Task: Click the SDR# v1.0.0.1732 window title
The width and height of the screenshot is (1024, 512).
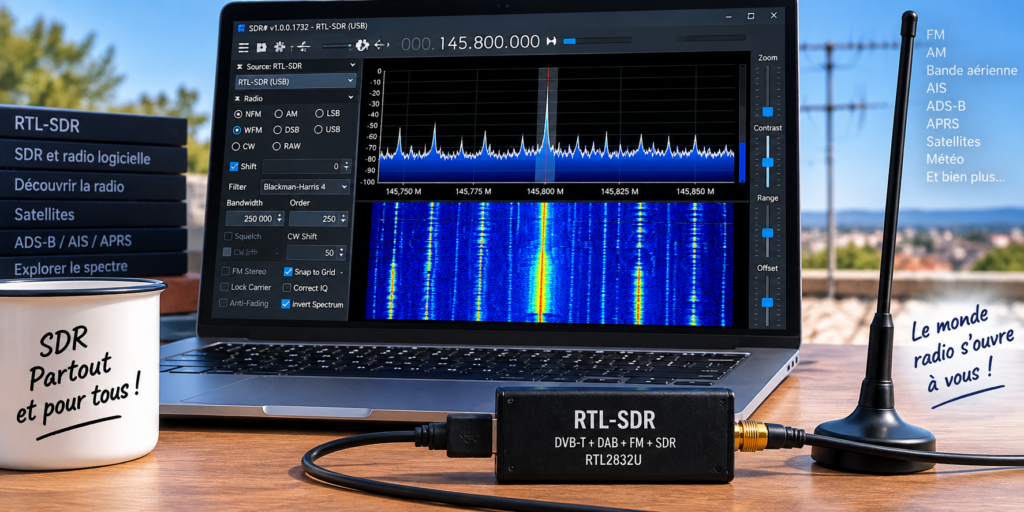Action: [308, 27]
